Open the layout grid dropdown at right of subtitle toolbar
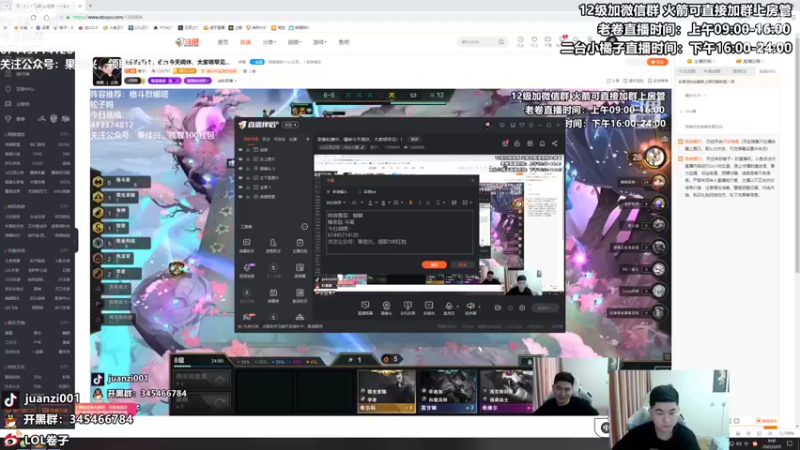Screen dimensions: 800x450 point(467,203)
